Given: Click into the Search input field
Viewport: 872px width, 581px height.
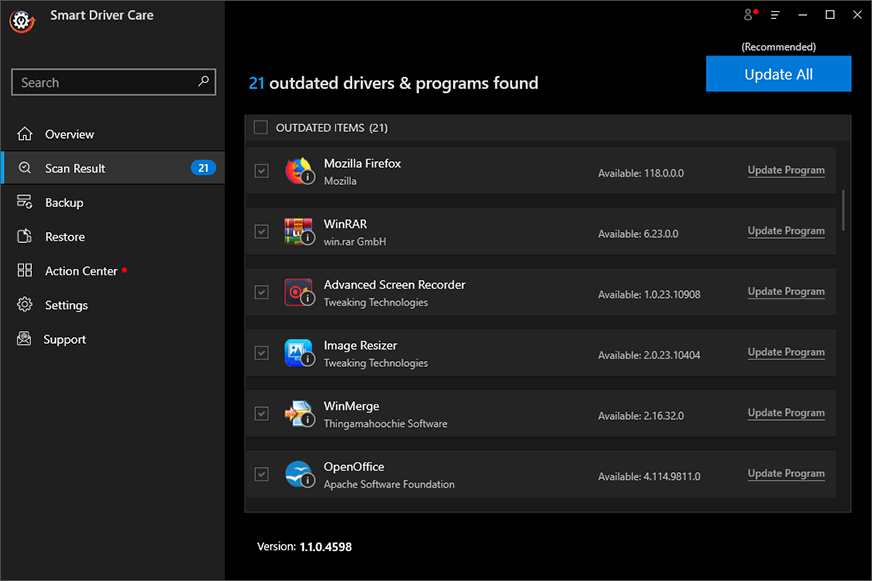Looking at the screenshot, I should click(x=105, y=82).
